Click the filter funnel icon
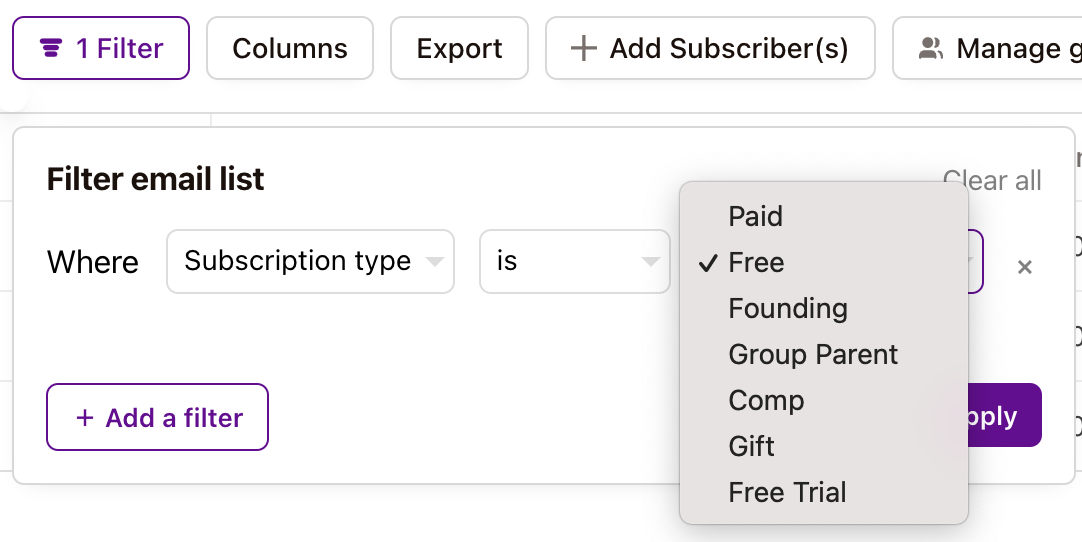The image size is (1082, 542). 50,48
